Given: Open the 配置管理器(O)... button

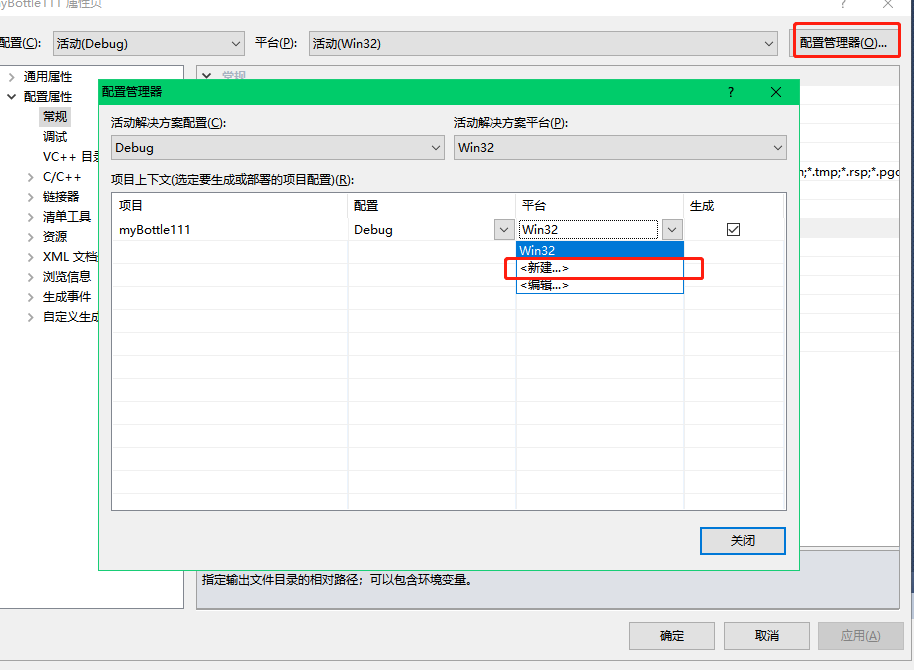Looking at the screenshot, I should (843, 43).
